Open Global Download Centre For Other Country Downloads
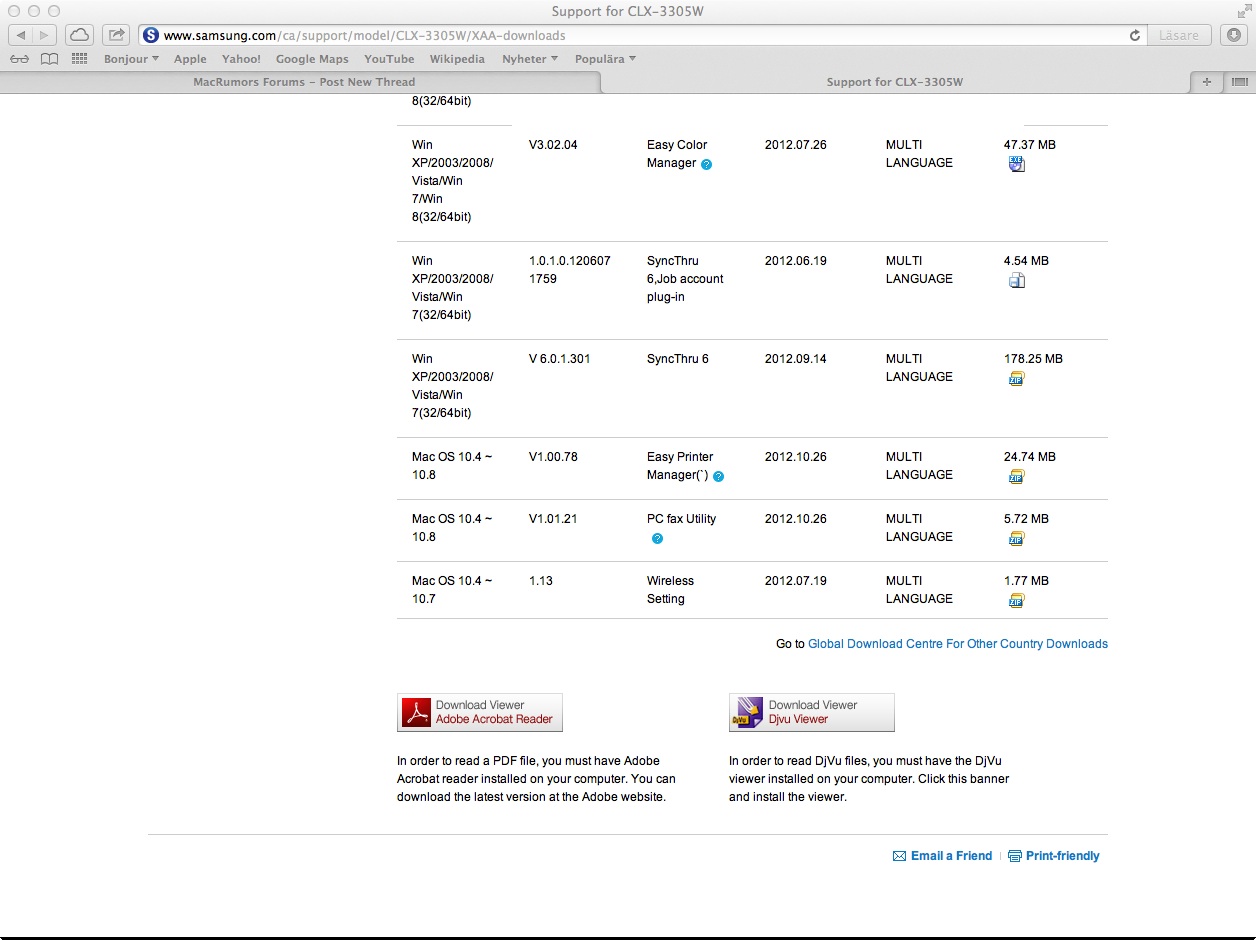This screenshot has height=940, width=1256. 958,644
